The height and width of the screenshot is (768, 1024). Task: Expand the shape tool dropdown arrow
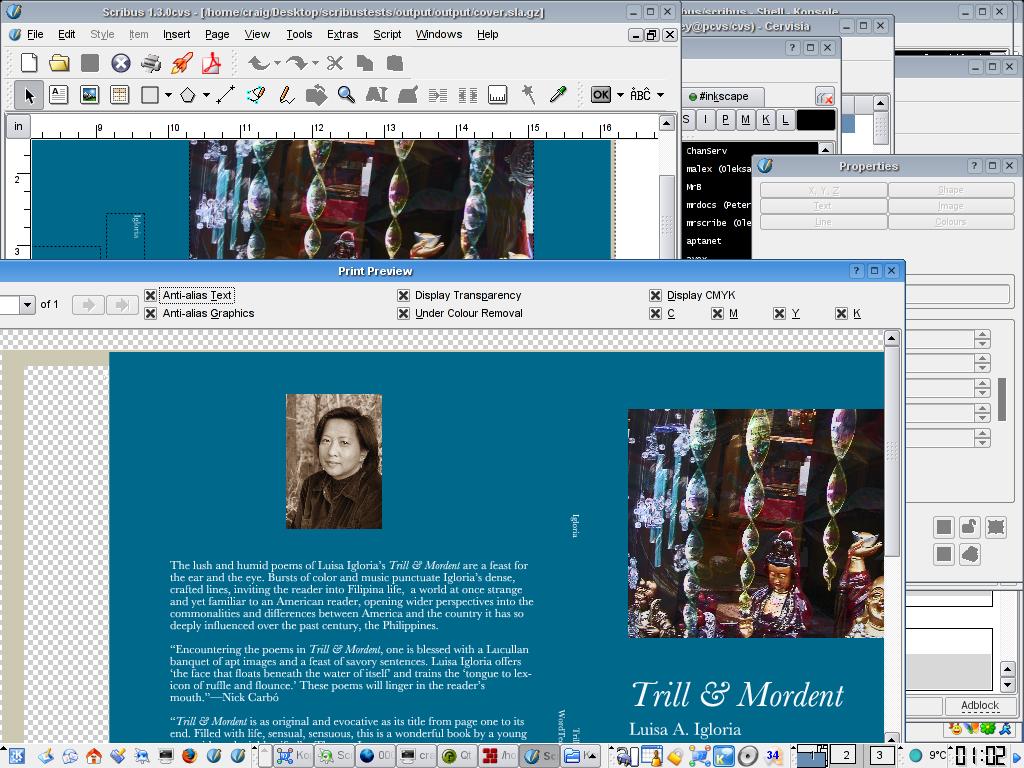pyautogui.click(x=168, y=95)
